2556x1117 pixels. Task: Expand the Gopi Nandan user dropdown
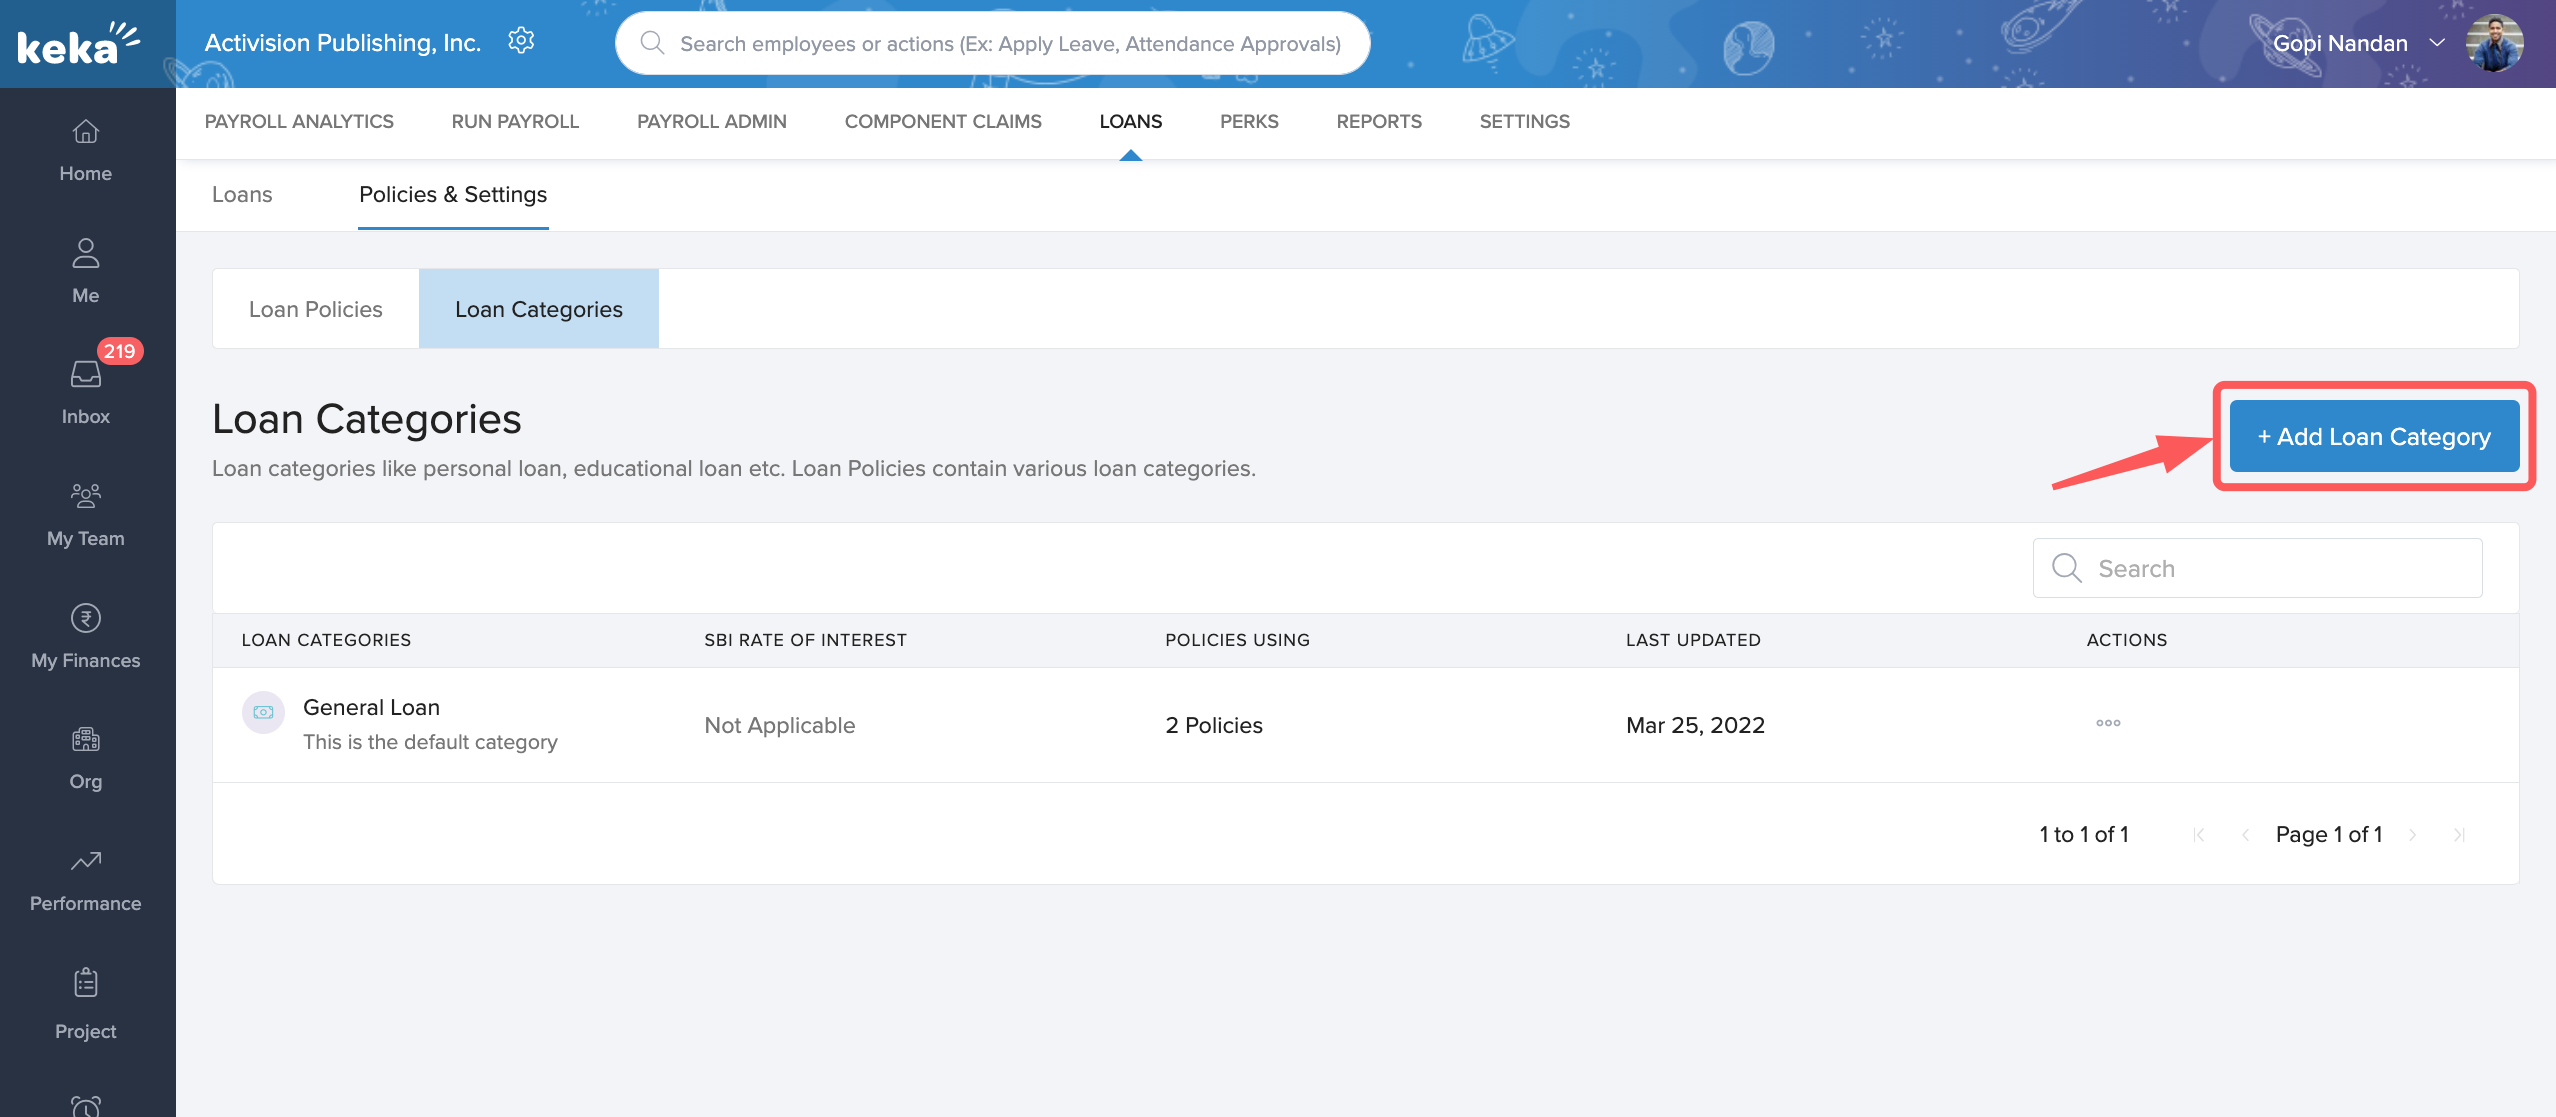2437,43
